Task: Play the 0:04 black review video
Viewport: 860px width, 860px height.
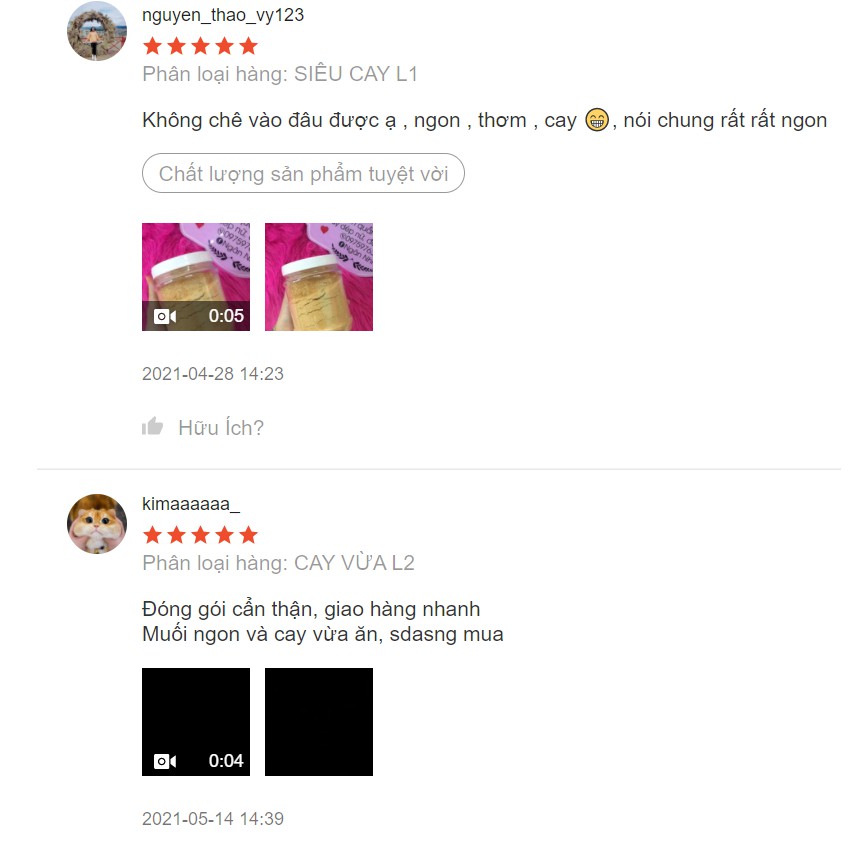Action: point(196,722)
